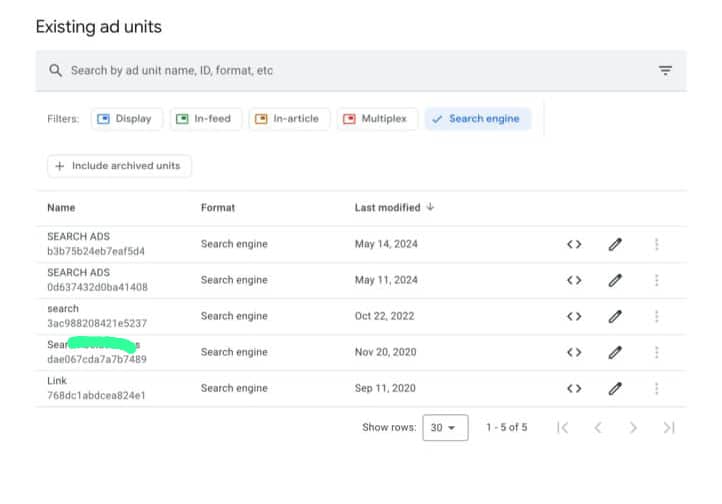
Task: Get code for the 'search' unit Oct 22, 2022
Action: click(x=574, y=316)
